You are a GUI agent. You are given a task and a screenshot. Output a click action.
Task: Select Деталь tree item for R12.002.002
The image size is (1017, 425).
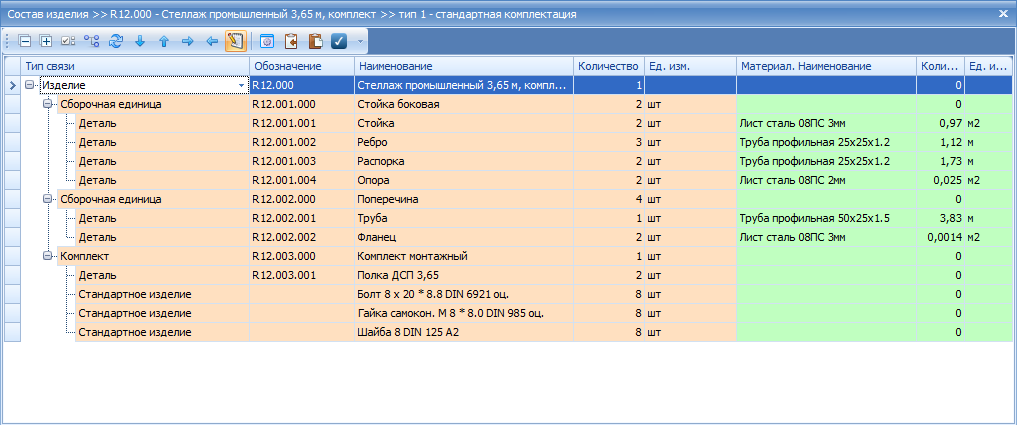point(162,237)
